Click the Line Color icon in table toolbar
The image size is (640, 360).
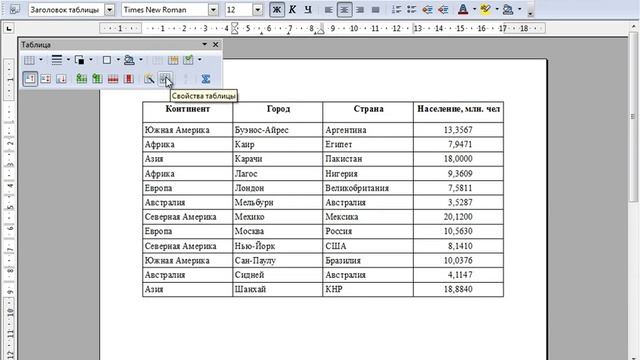[80, 60]
